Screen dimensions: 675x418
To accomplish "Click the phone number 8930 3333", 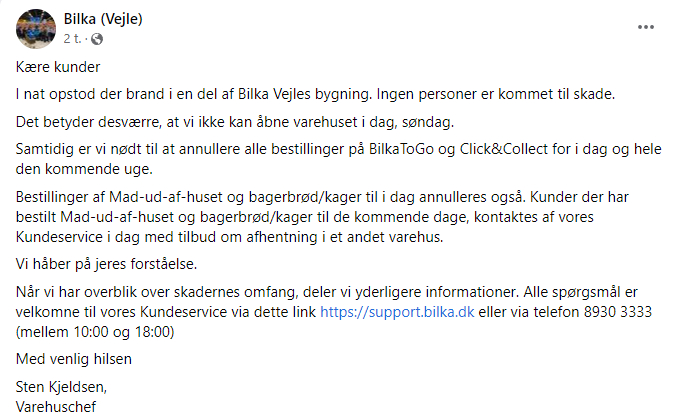I will tap(618, 312).
